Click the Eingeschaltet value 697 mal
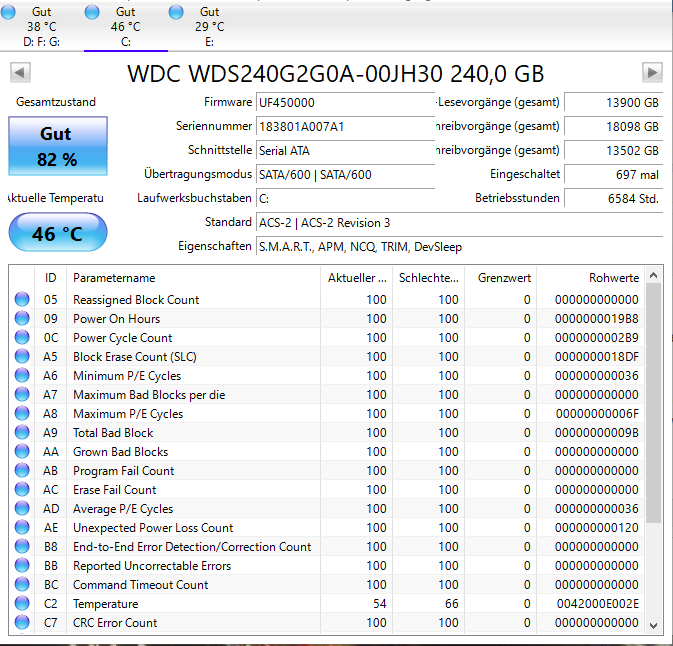Viewport: 673px width, 646px height. click(x=613, y=175)
